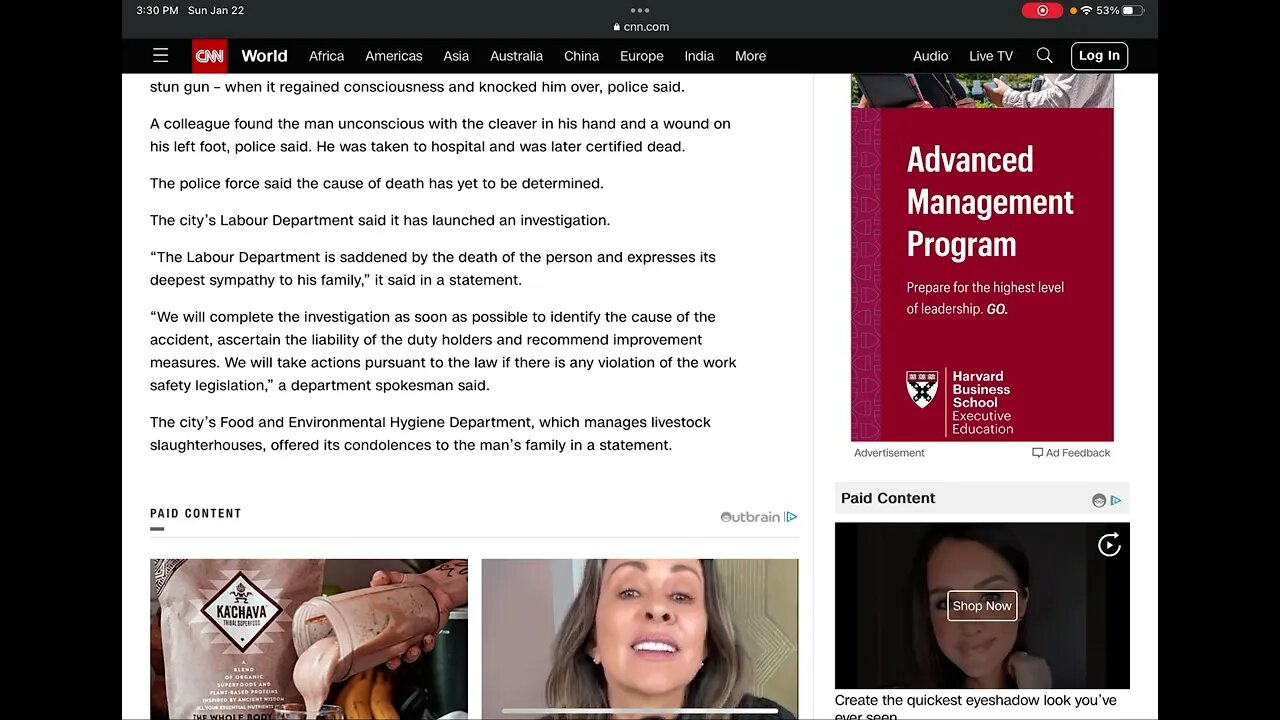Tap the battery status icon
Screen dimensions: 1280x720
pyautogui.click(x=1133, y=10)
